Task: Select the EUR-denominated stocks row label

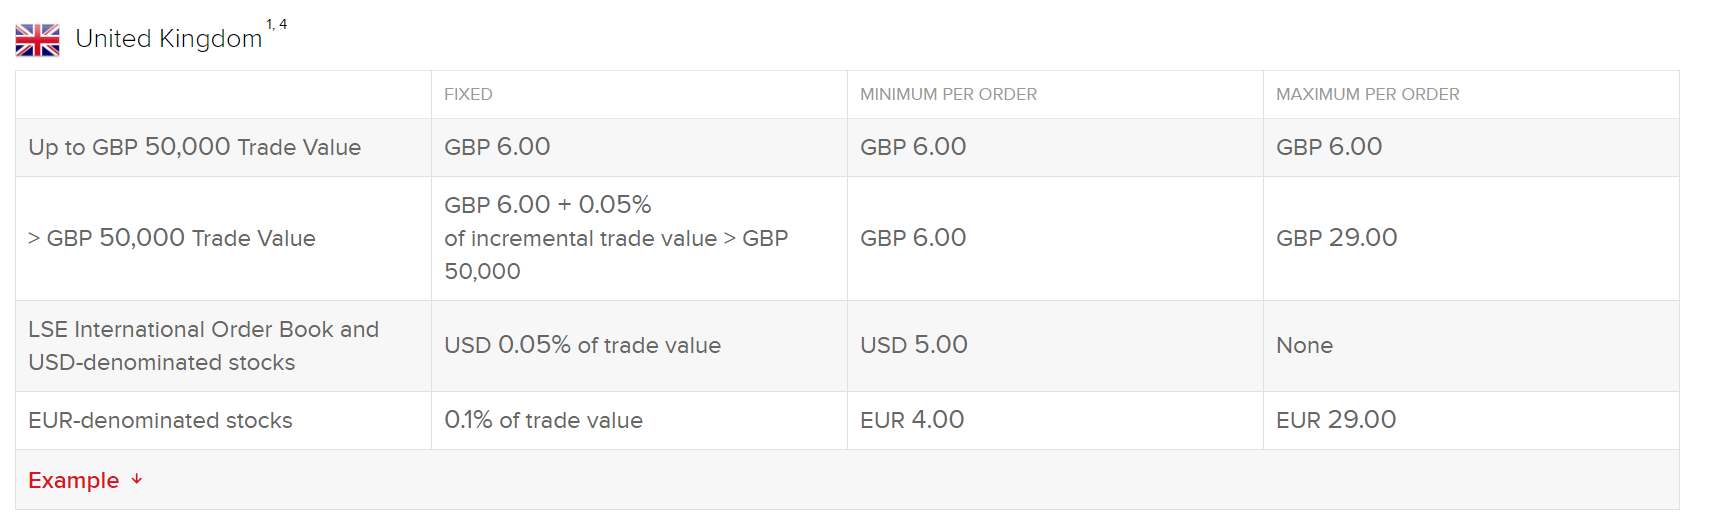Action: coord(160,420)
